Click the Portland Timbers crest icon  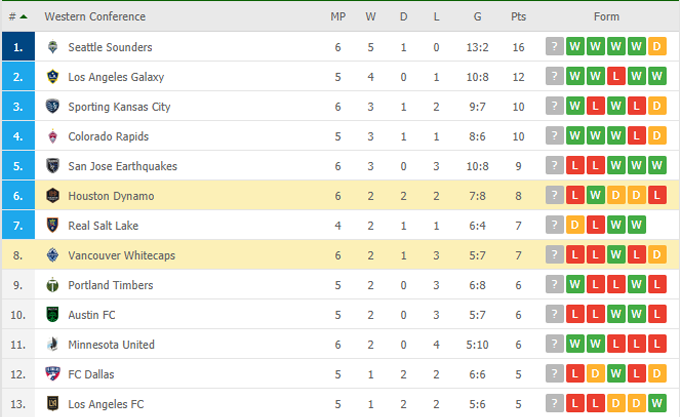pos(53,285)
